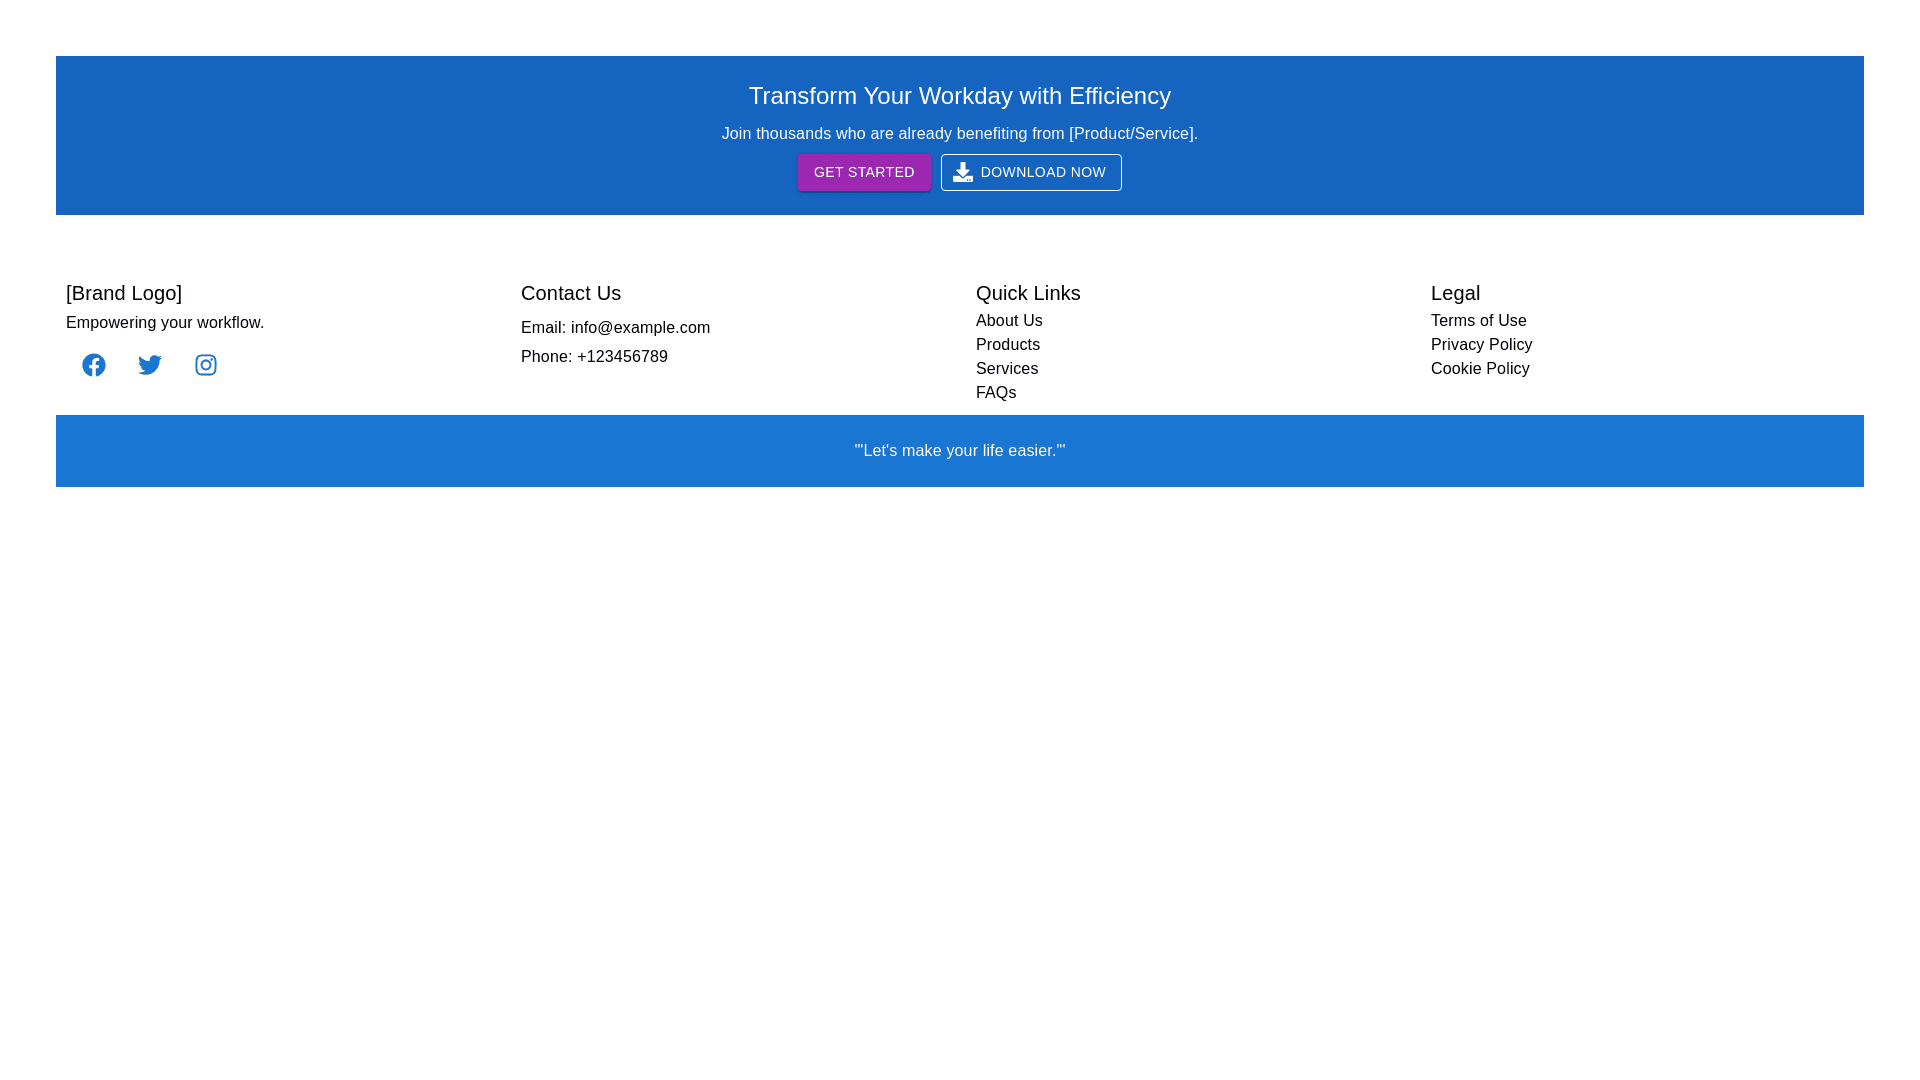
Task: Open Terms of Use
Action: click(x=1478, y=321)
